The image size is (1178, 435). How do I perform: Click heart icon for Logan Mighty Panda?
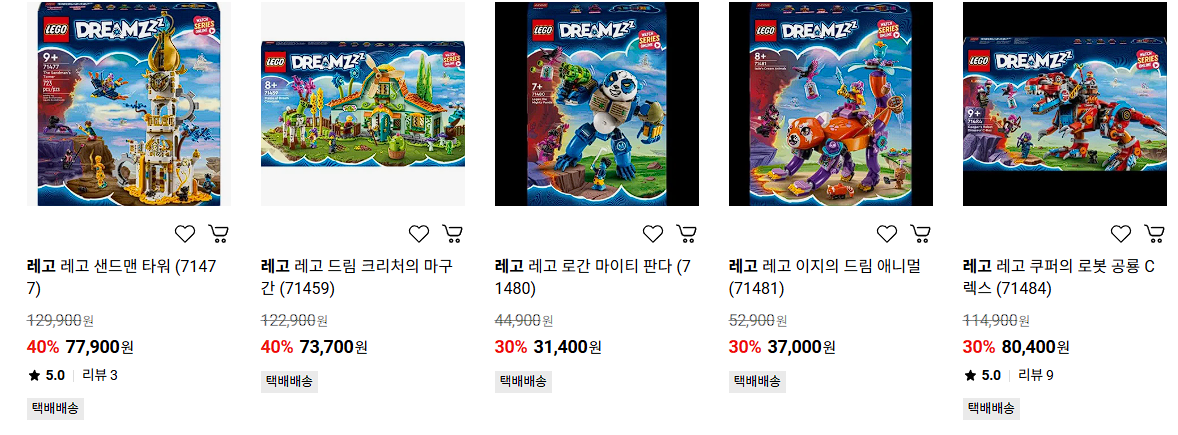click(x=653, y=234)
